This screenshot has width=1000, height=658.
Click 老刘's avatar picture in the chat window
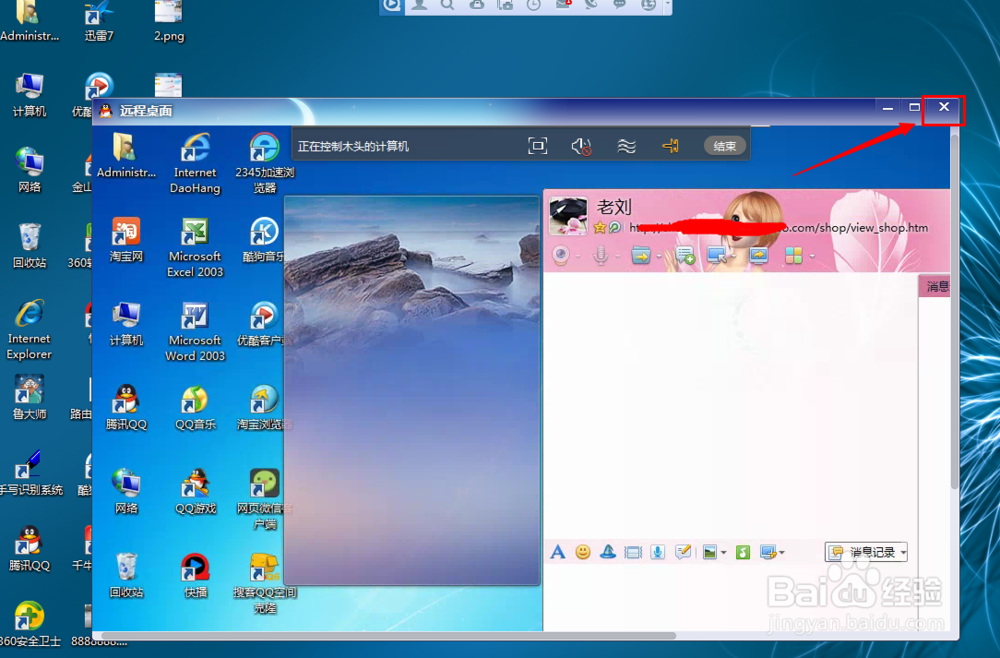568,216
